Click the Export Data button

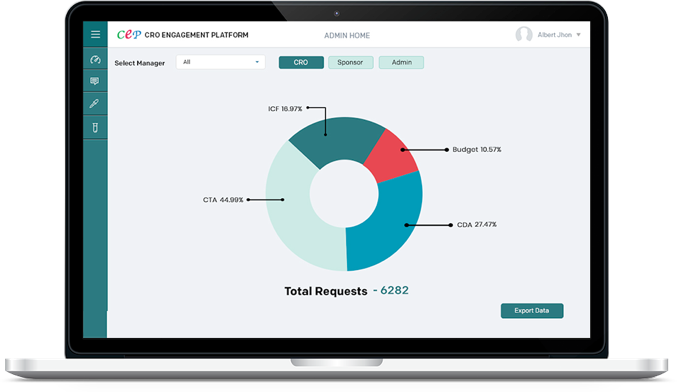(532, 311)
